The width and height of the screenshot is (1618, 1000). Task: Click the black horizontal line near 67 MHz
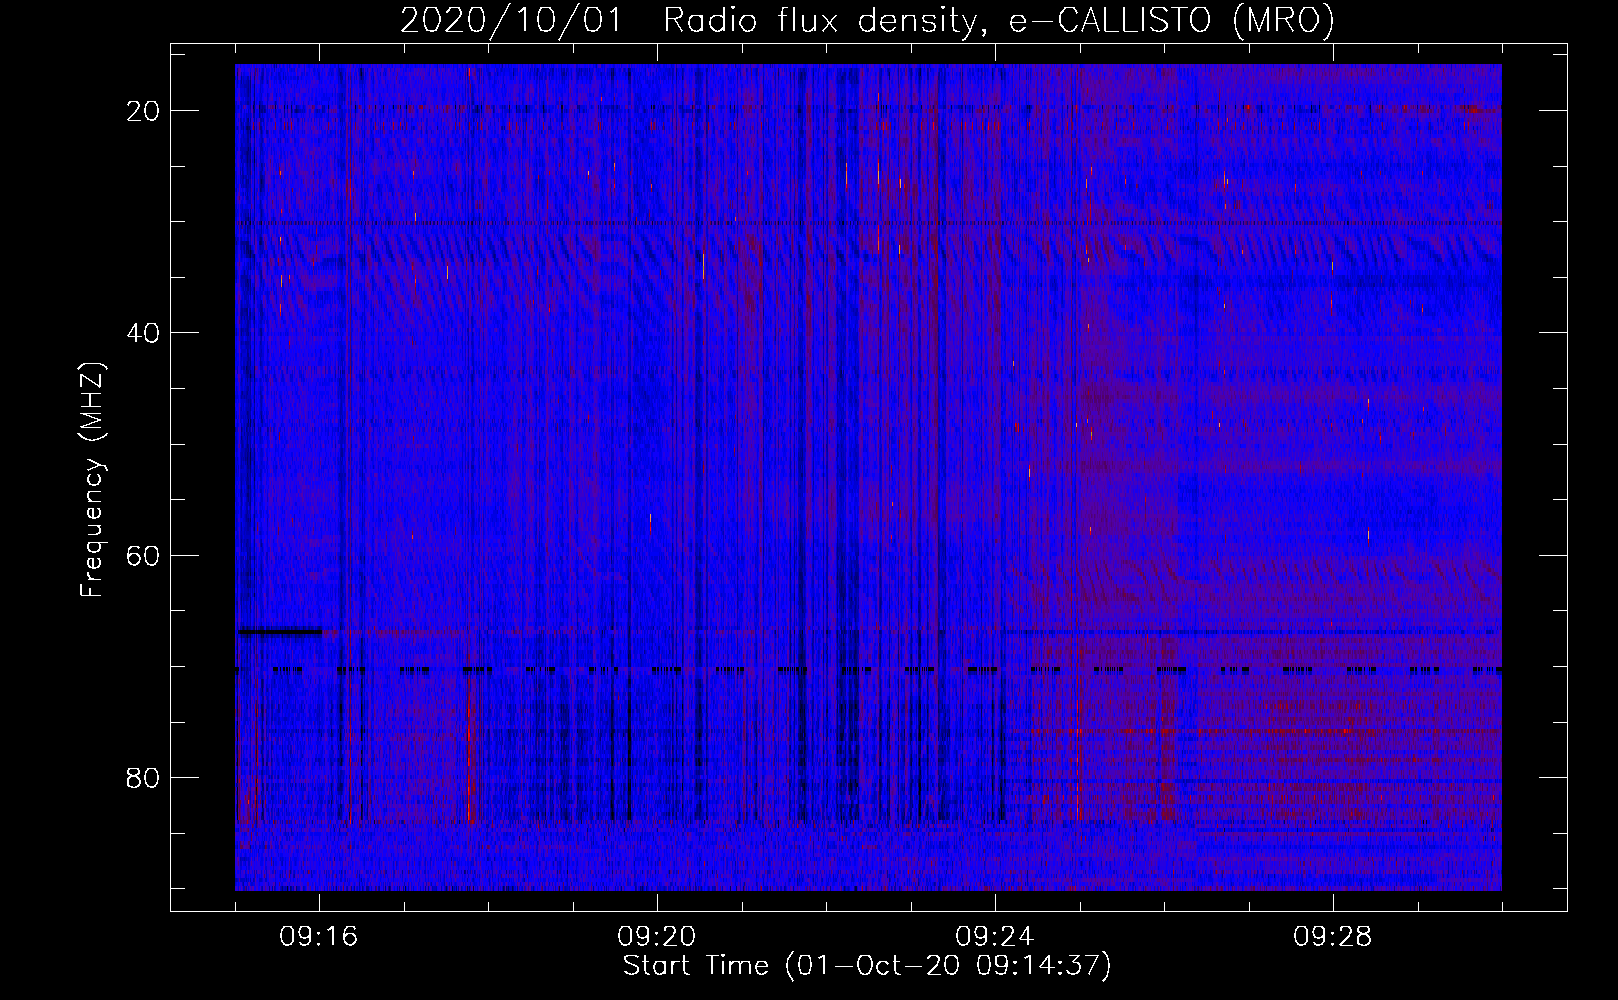coord(279,631)
